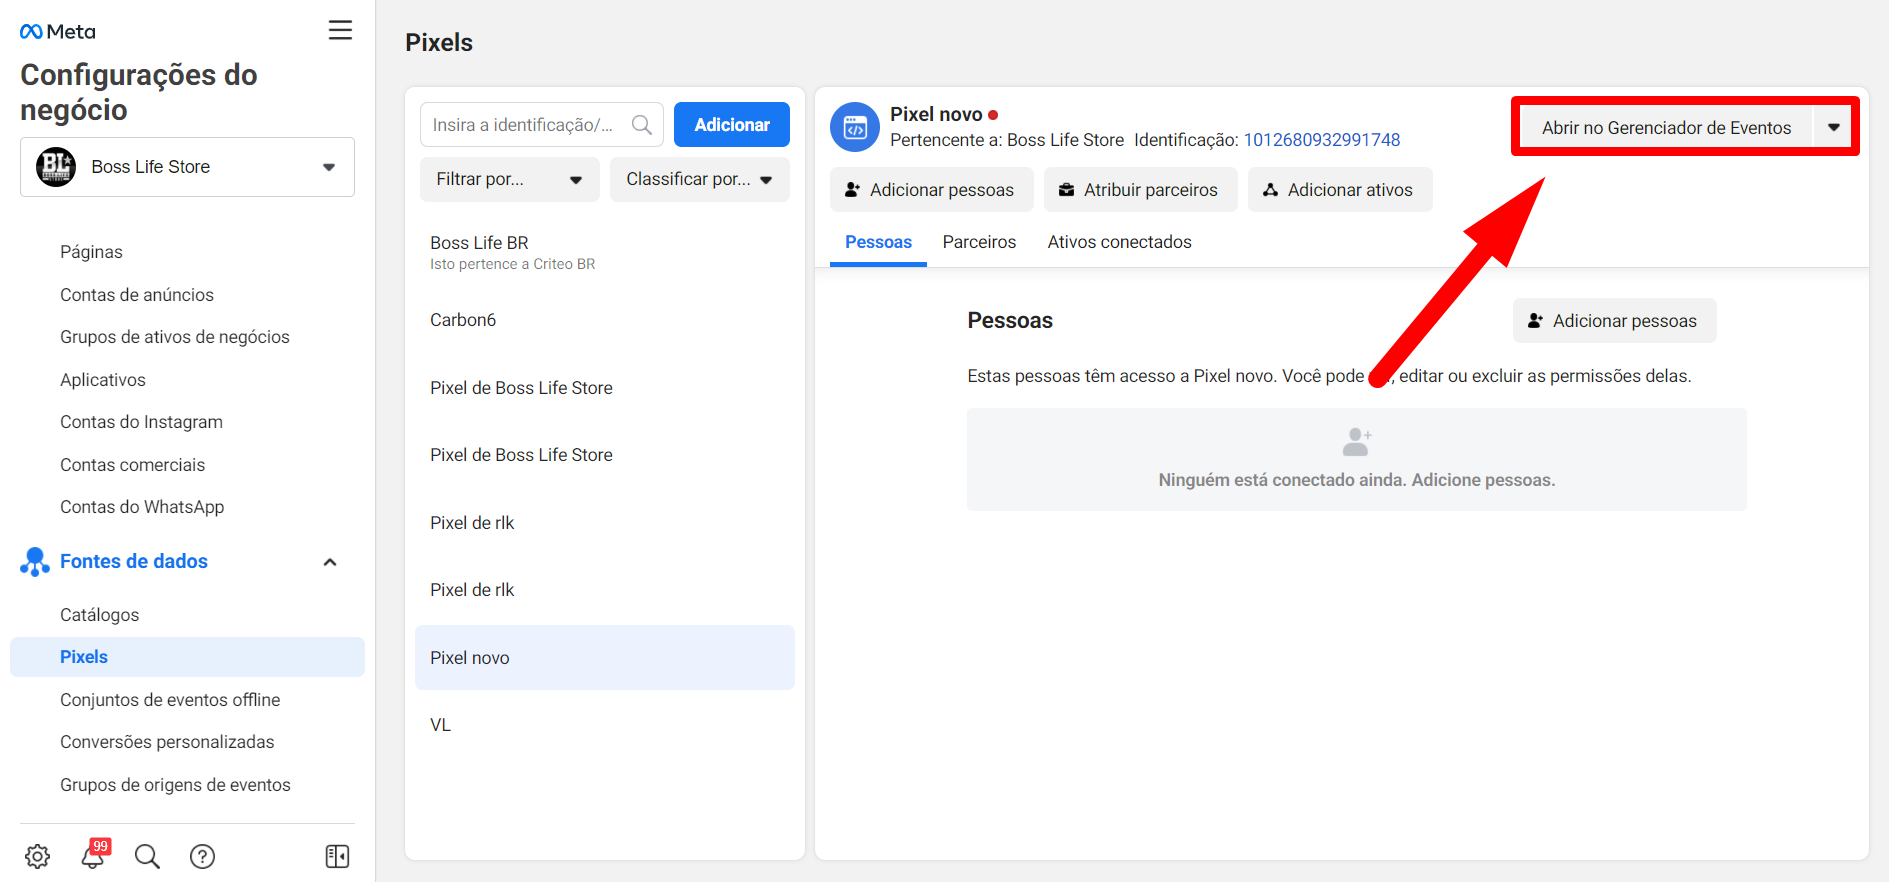Open the hamburger menu icon
The width and height of the screenshot is (1889, 882).
340,30
